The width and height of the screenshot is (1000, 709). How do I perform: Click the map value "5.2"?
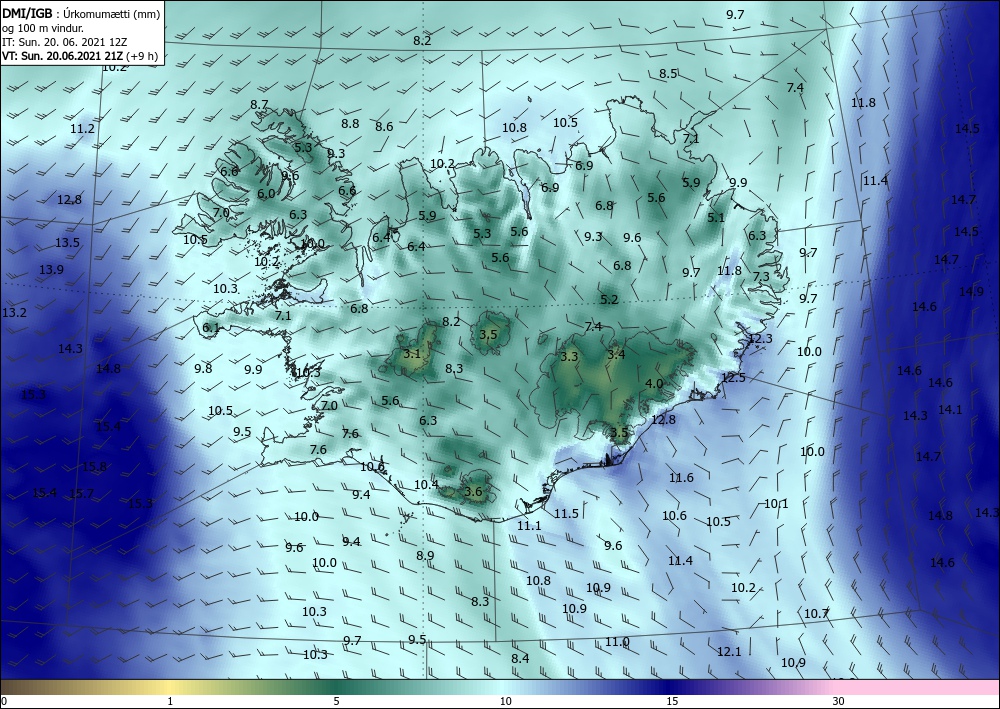[x=609, y=299]
